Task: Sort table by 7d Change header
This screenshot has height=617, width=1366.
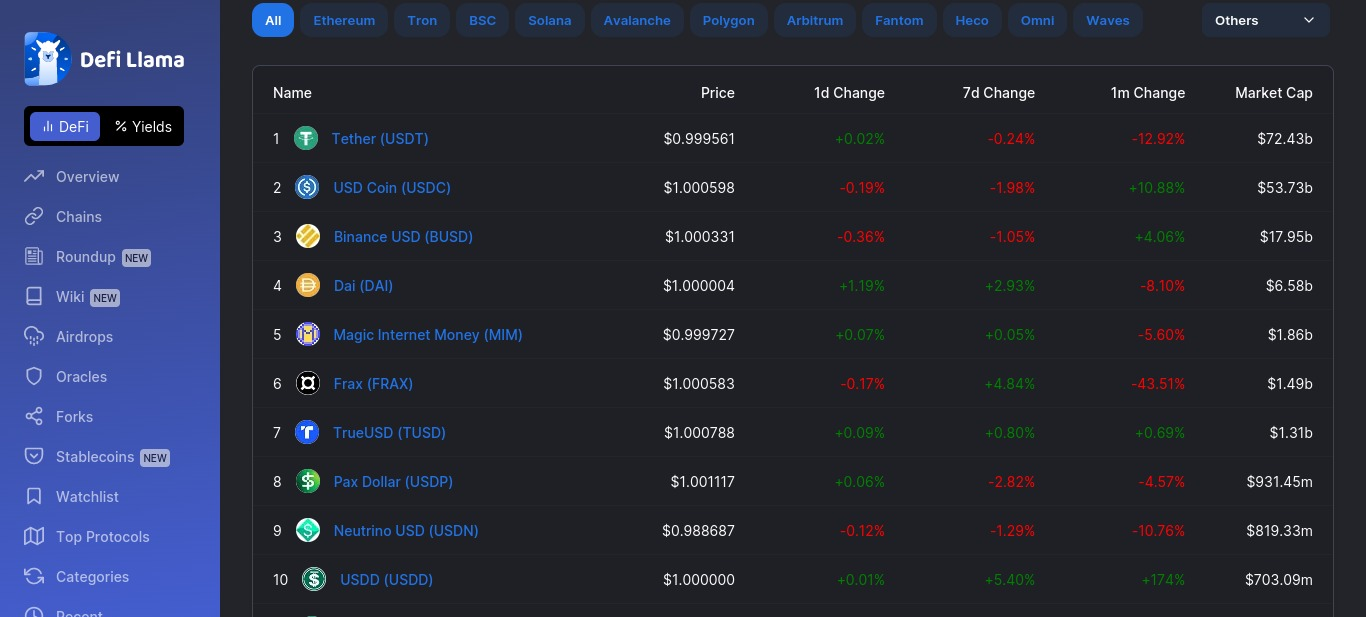Action: tap(999, 92)
